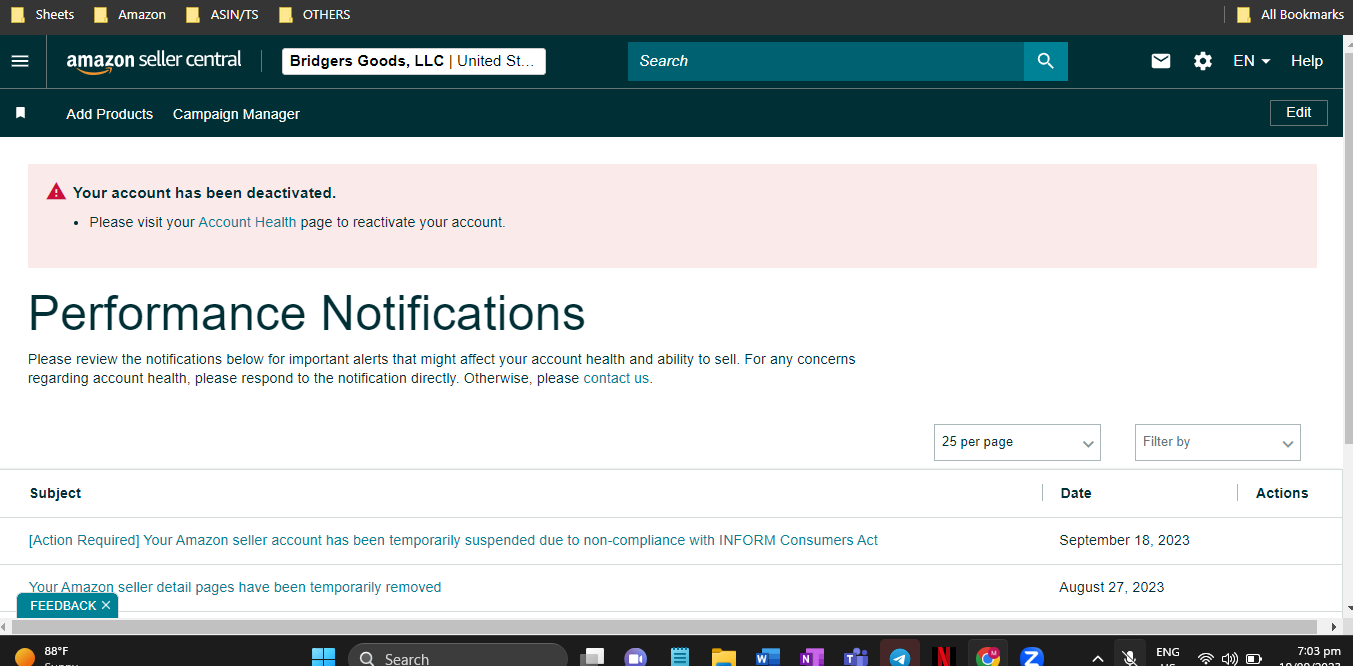1353x666 pixels.
Task: Switch to Chrome in the taskbar
Action: [x=988, y=657]
